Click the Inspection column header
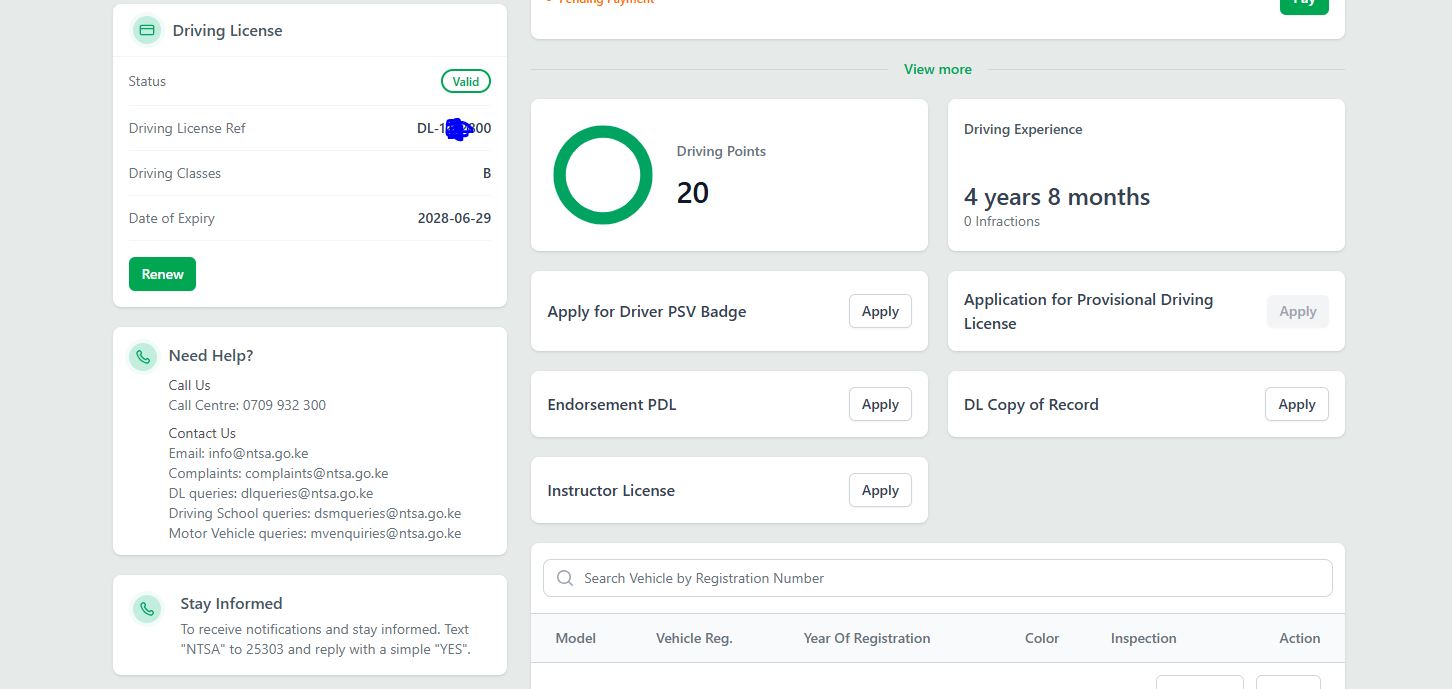This screenshot has height=689, width=1452. 1143,638
